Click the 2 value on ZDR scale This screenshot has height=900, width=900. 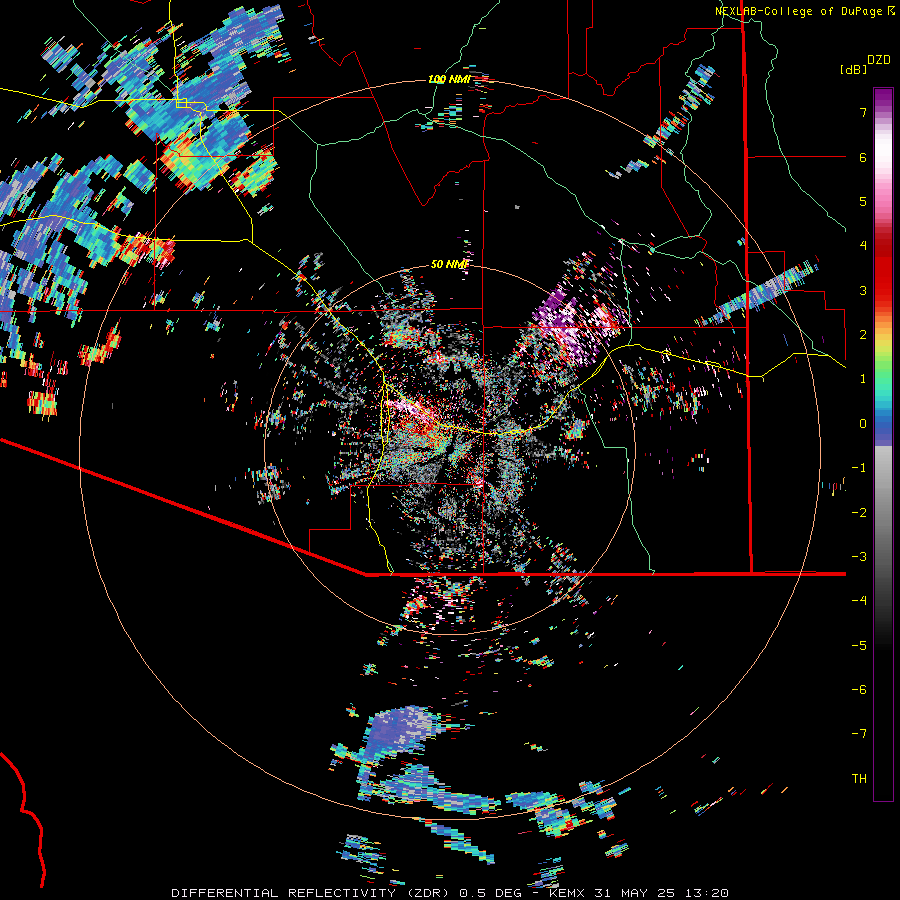click(x=863, y=335)
